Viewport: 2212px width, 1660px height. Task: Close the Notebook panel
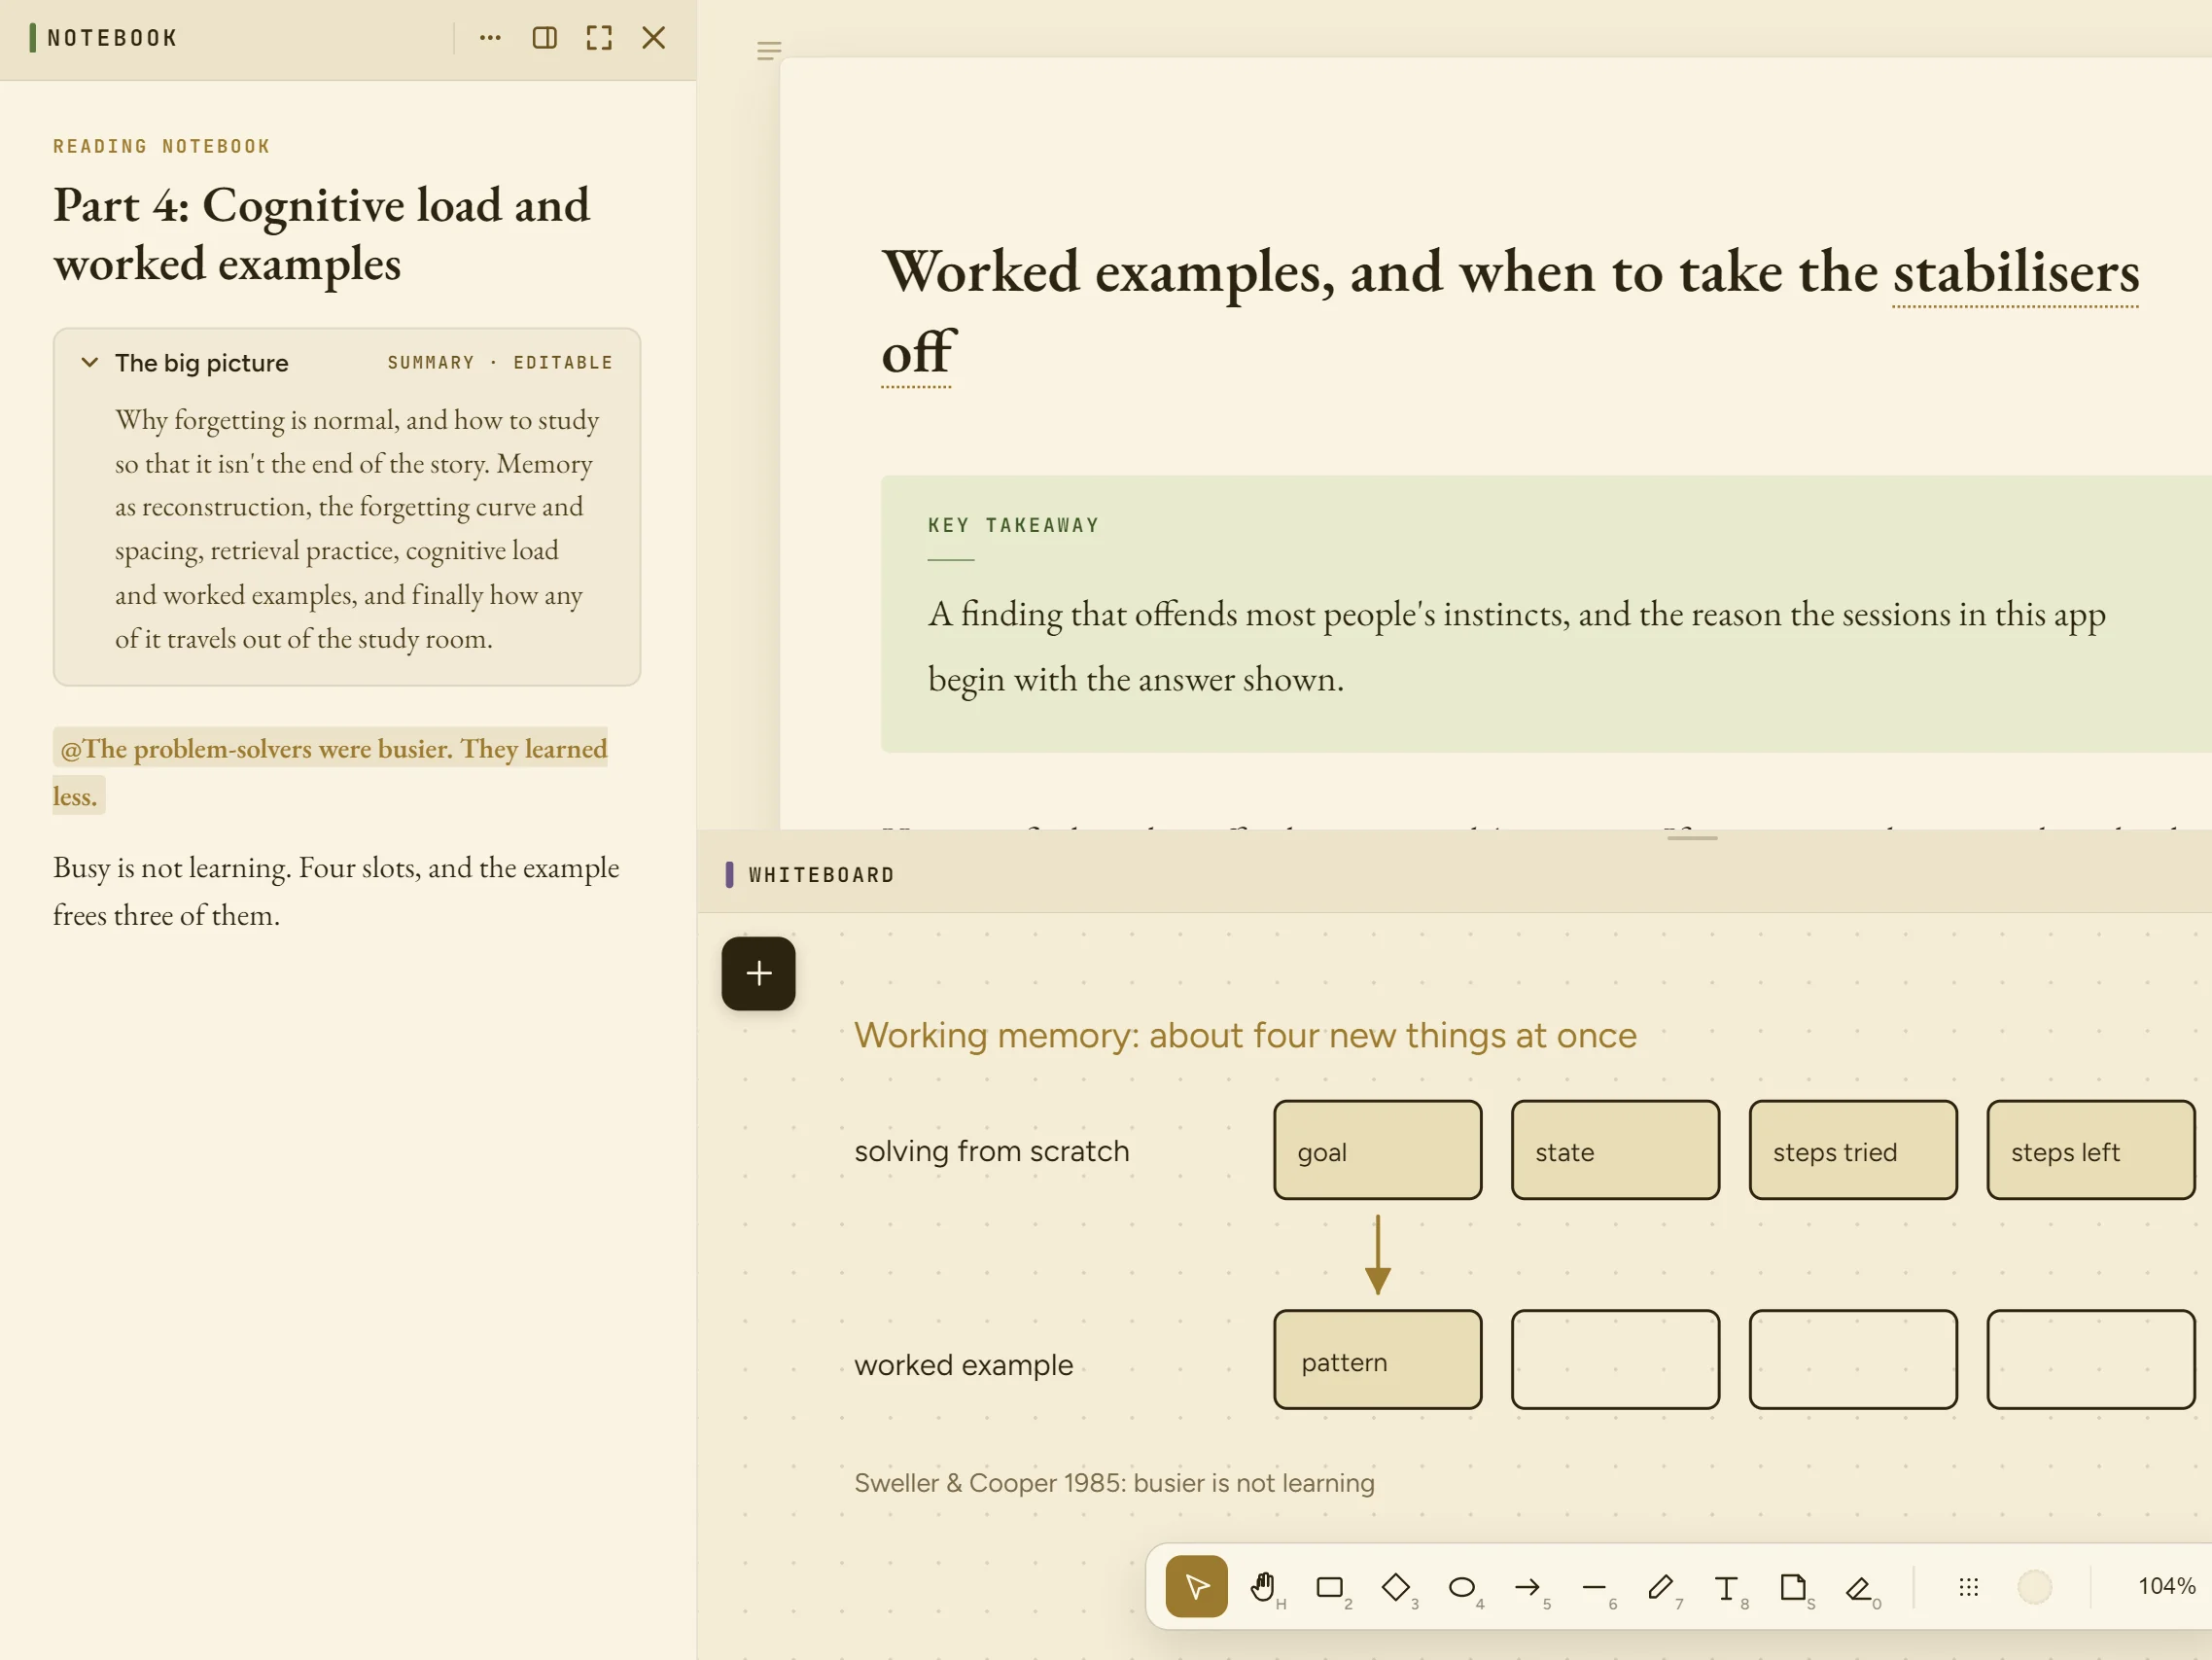(654, 38)
